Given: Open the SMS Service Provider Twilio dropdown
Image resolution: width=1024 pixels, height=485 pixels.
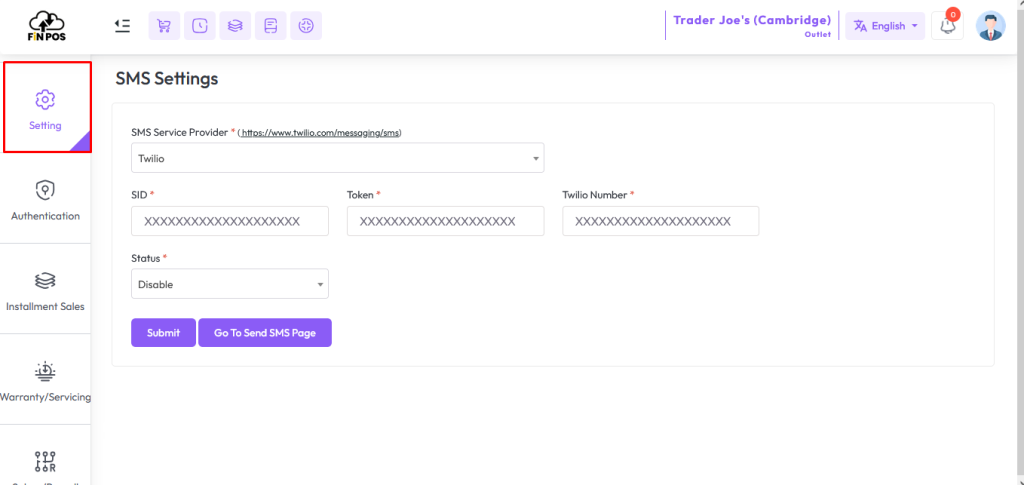Looking at the screenshot, I should point(338,158).
